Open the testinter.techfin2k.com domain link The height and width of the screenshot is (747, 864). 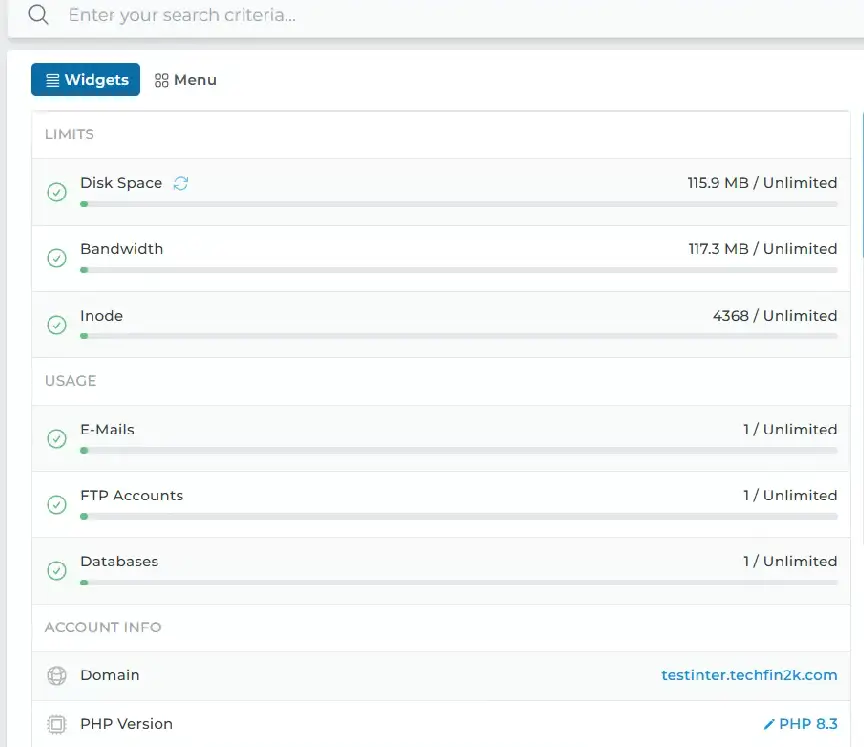[749, 675]
